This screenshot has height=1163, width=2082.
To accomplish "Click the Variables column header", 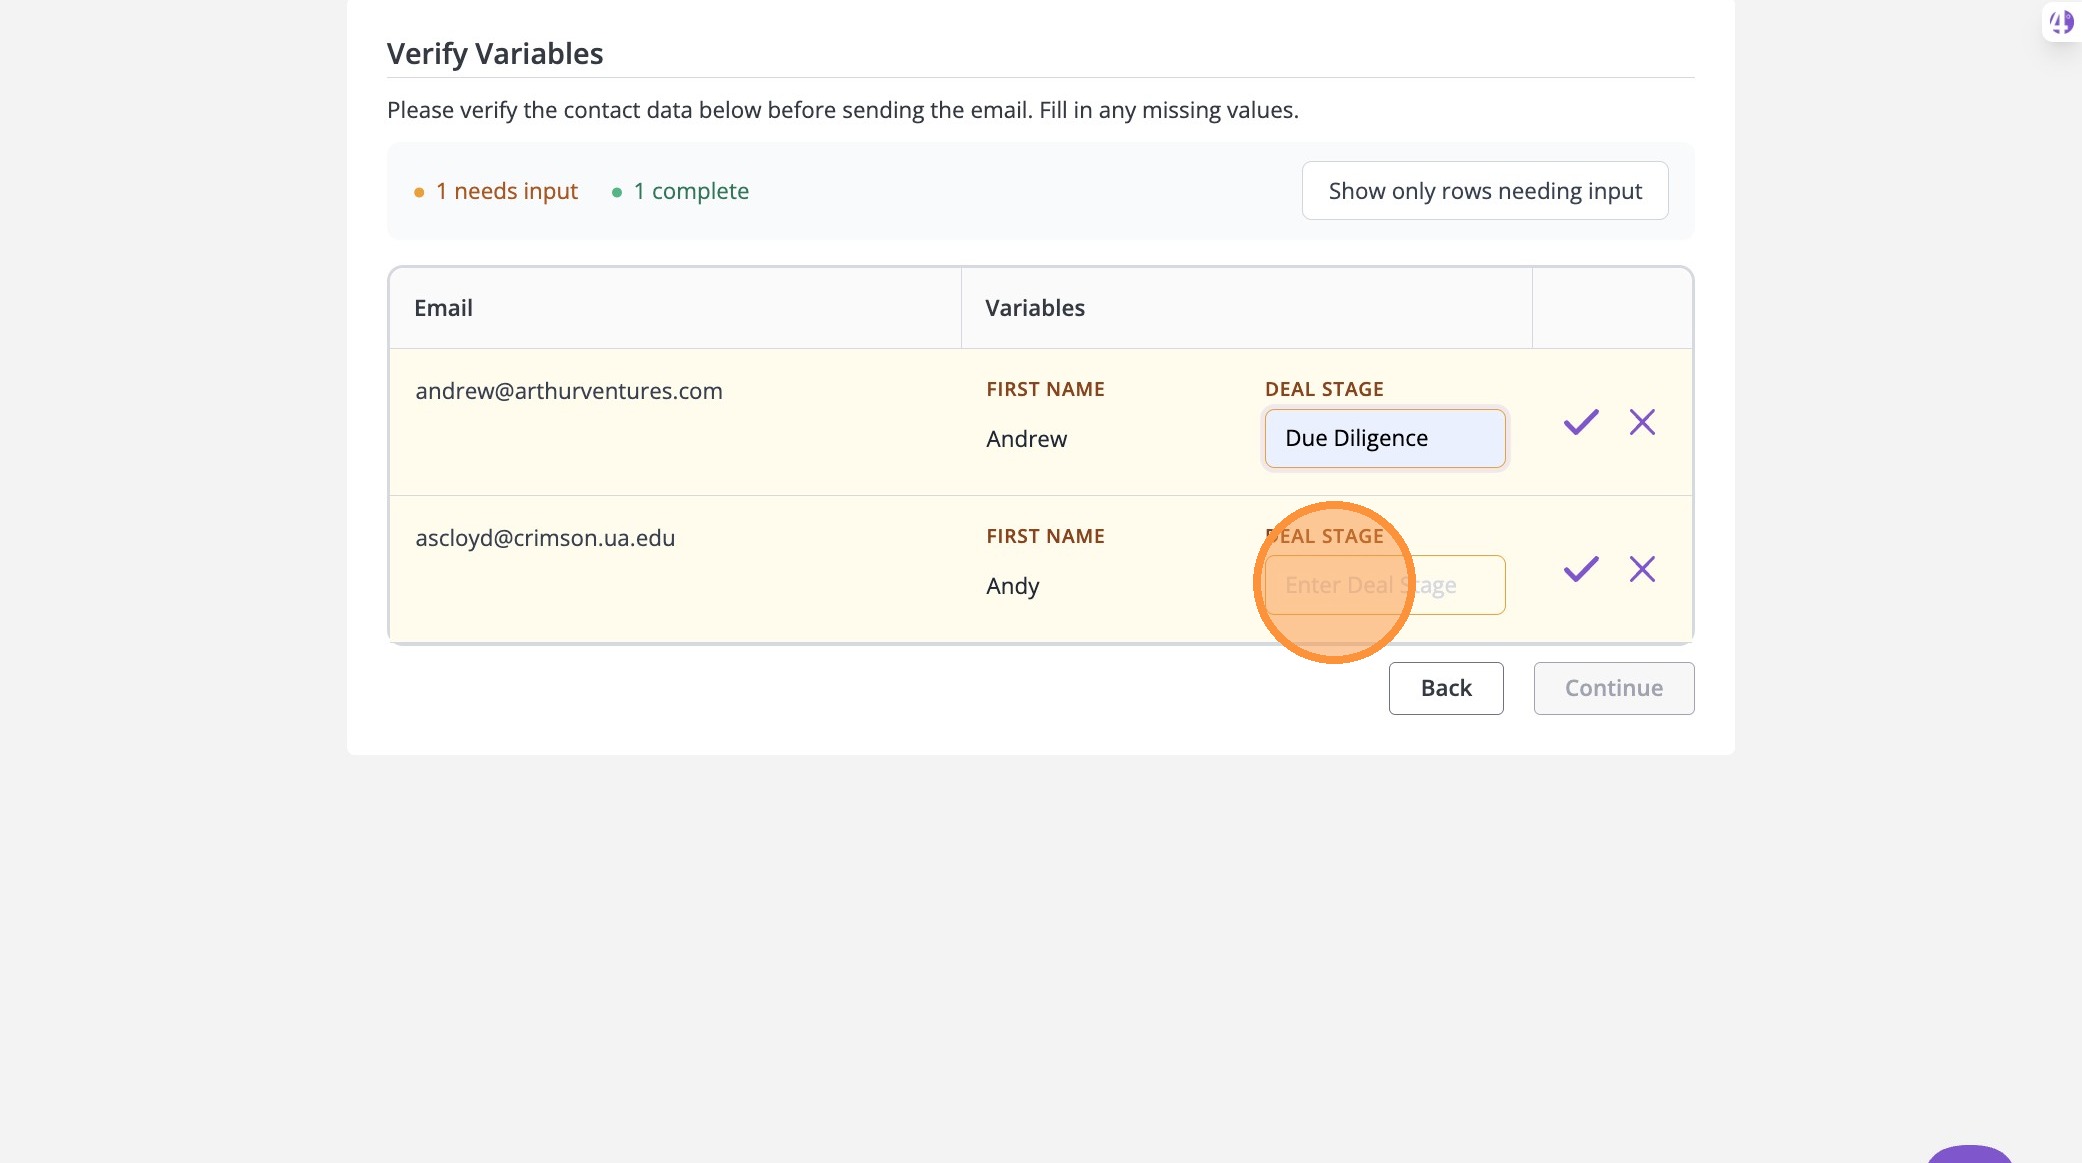I will click(x=1035, y=308).
